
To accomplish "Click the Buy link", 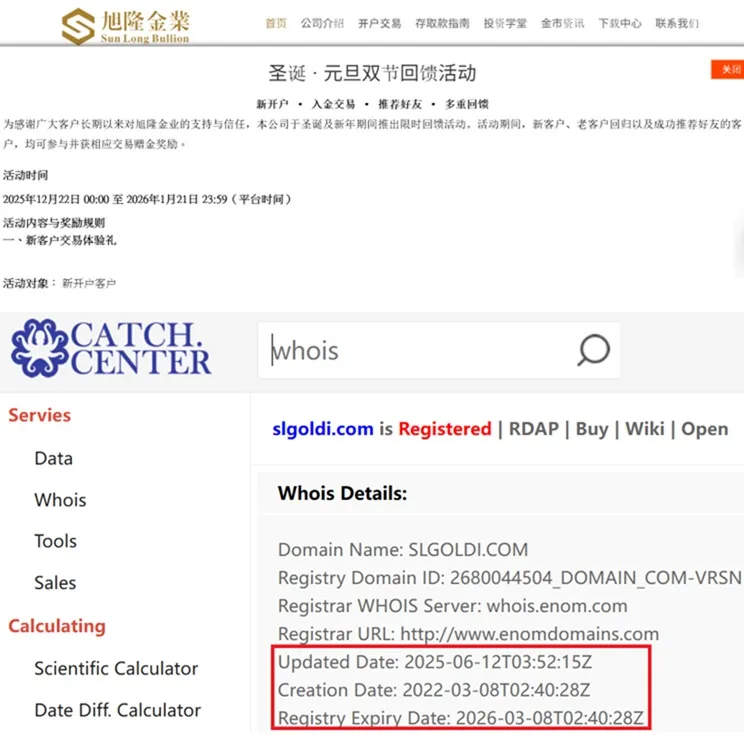I will (592, 429).
